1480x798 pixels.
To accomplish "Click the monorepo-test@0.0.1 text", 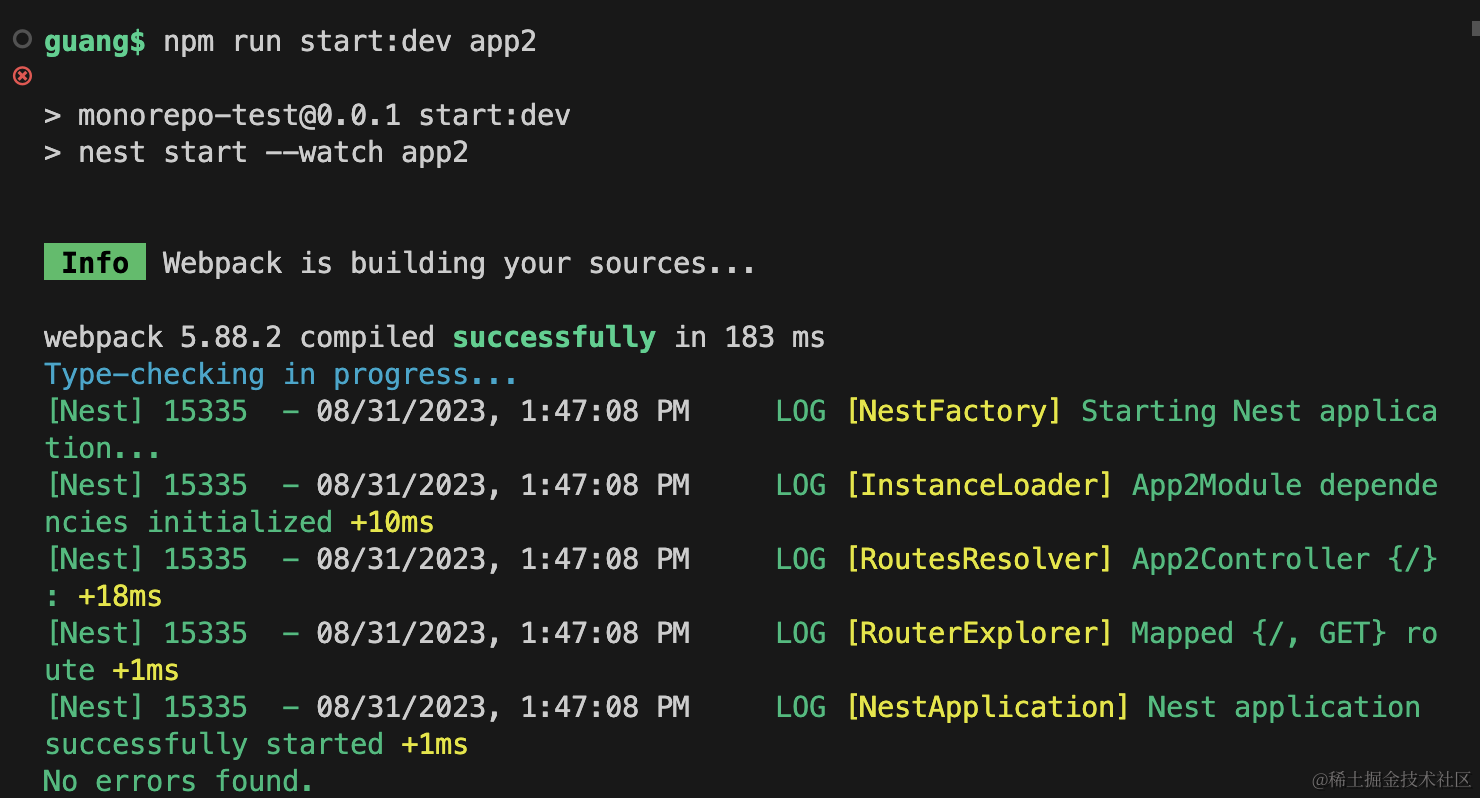I will (x=239, y=116).
